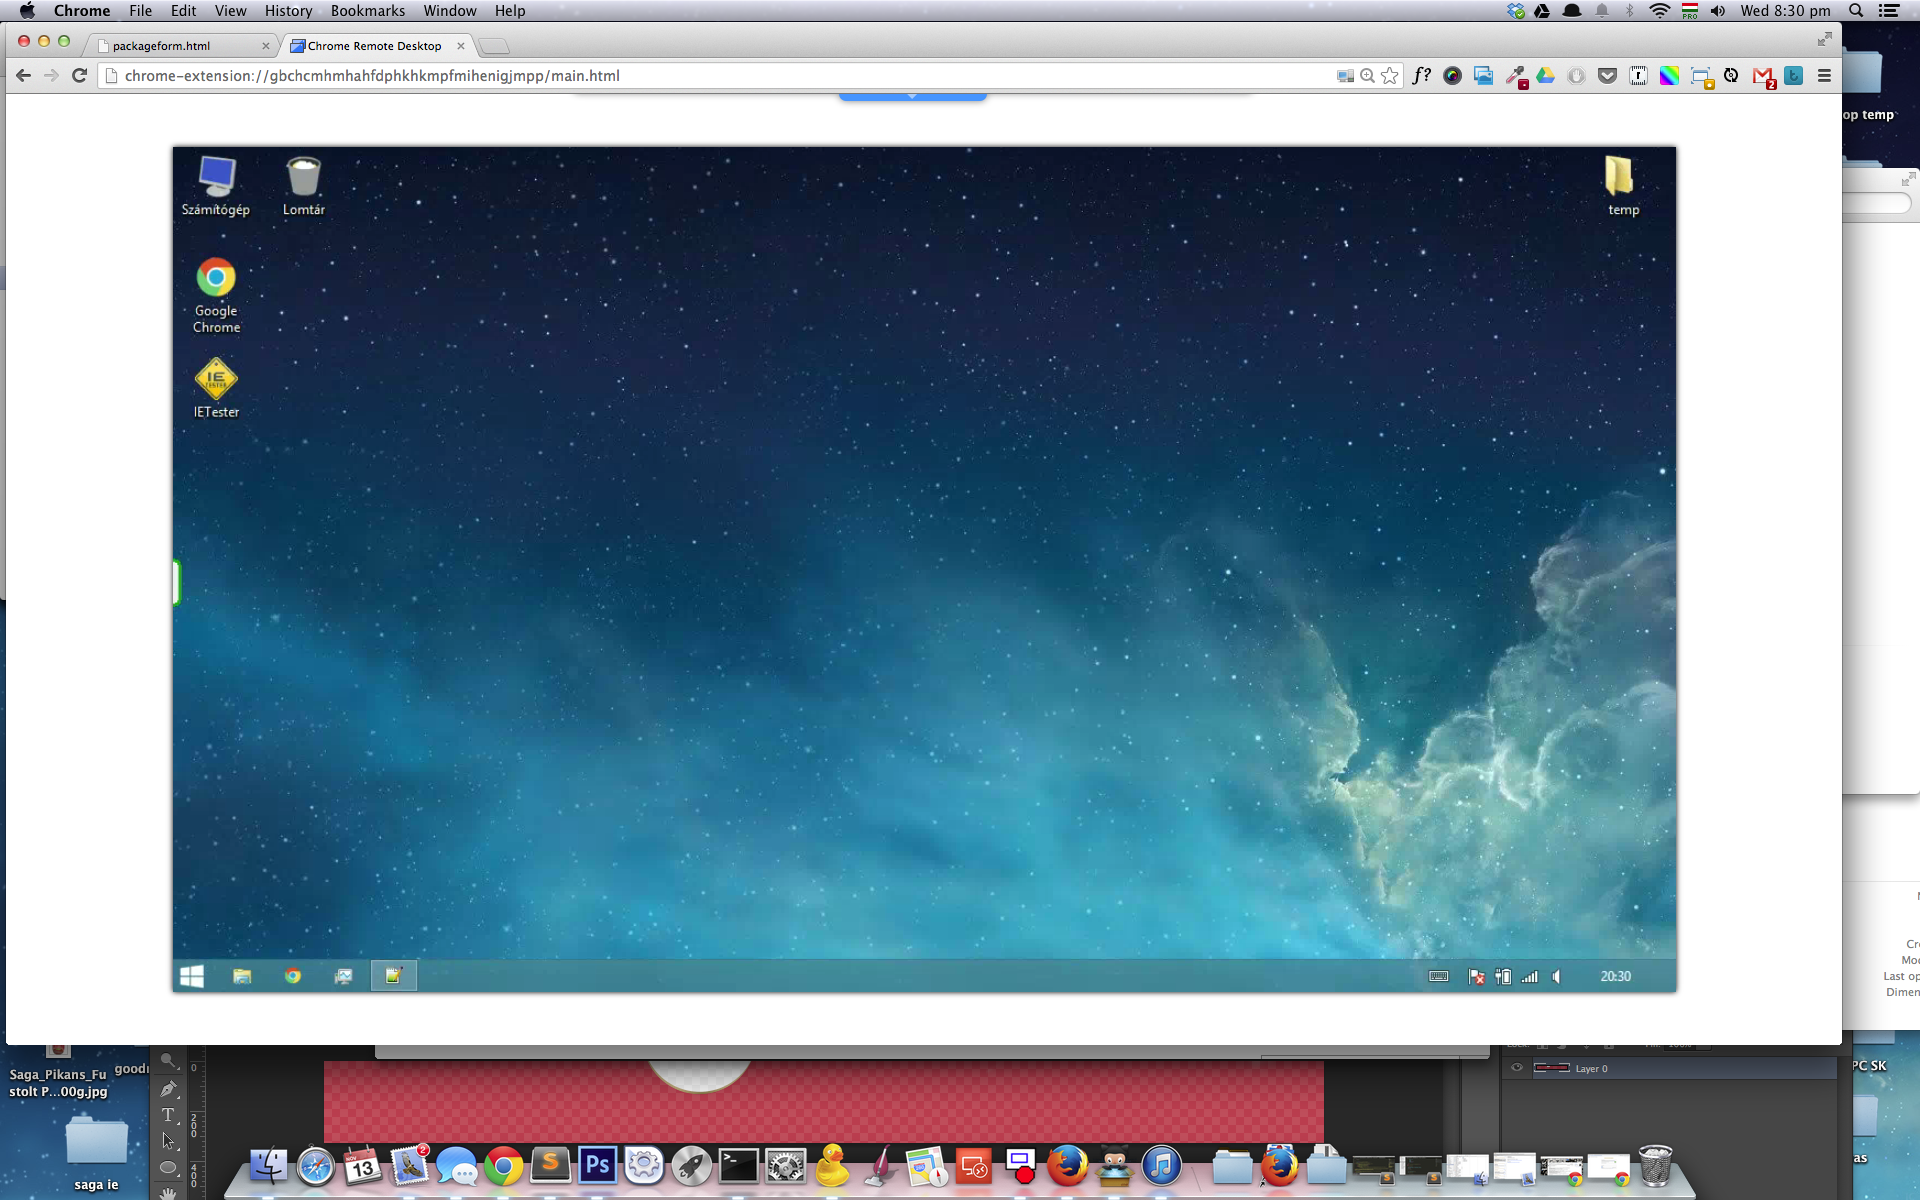Select Google Chrome shortcut on remote desktop

pyautogui.click(x=216, y=296)
